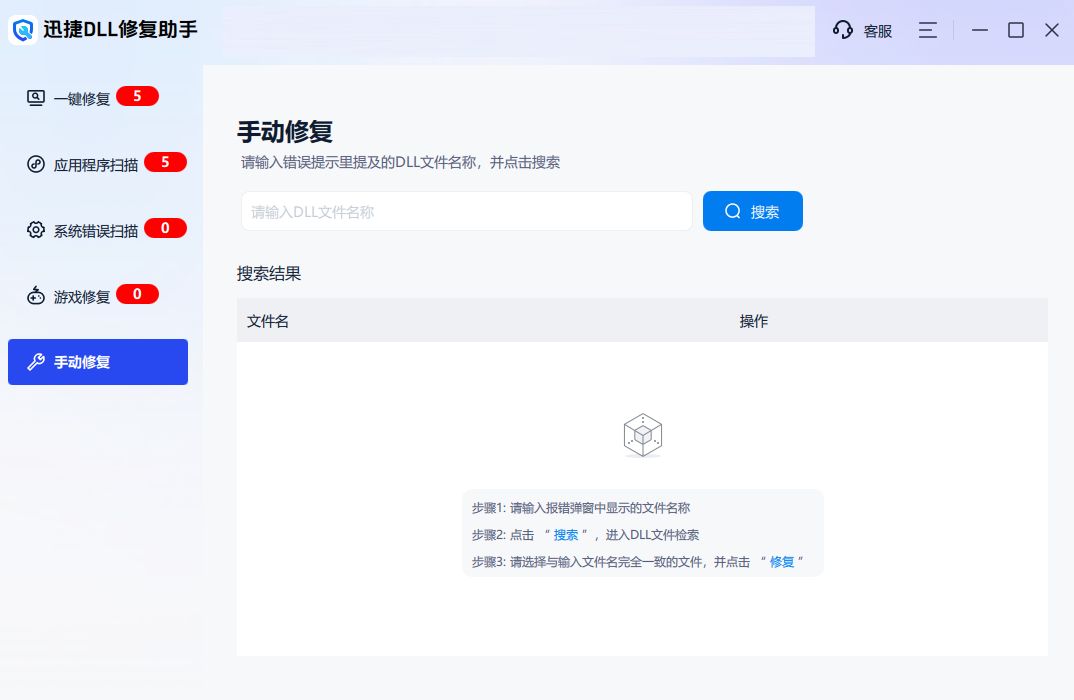Click the red badge 0 beside 游戏修复
Image resolution: width=1074 pixels, height=700 pixels.
tap(138, 294)
